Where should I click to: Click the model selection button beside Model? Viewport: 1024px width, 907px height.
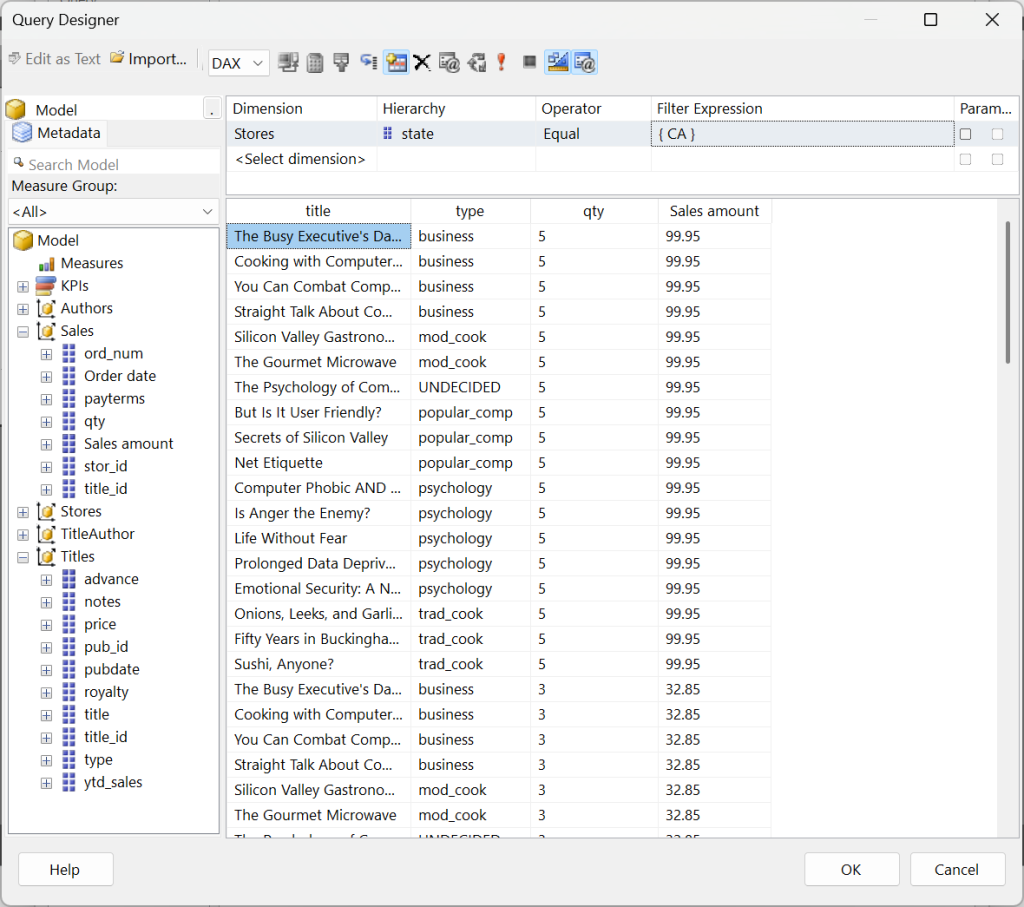(x=211, y=109)
